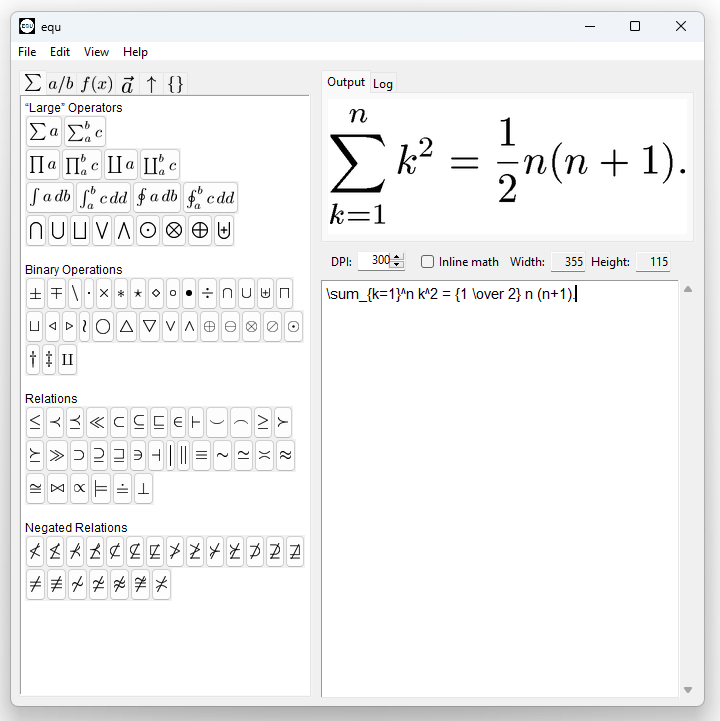Viewport: 720px width, 721px height.
Task: Insert the indefinite integral a db
Action: 50,197
